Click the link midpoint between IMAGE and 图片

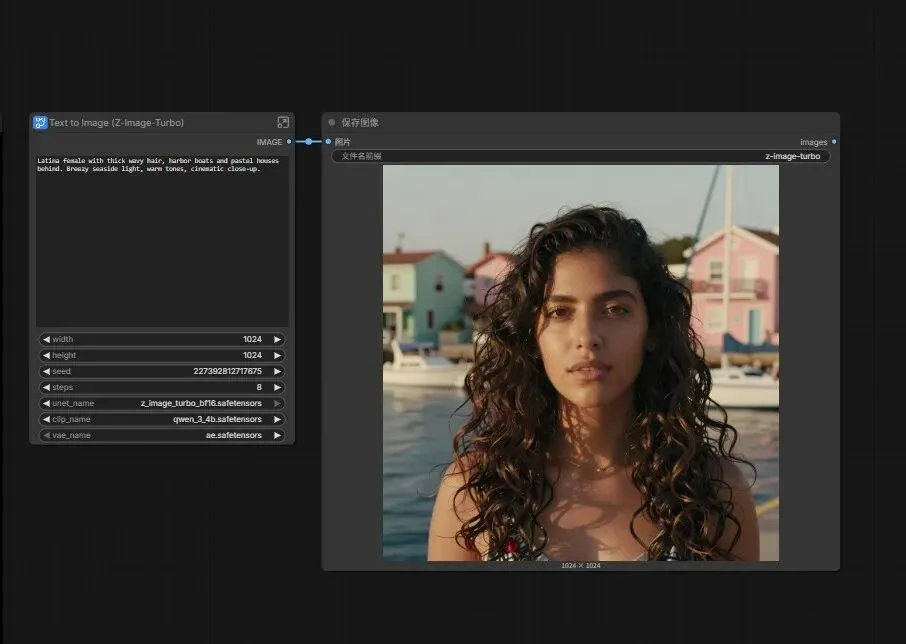point(309,142)
